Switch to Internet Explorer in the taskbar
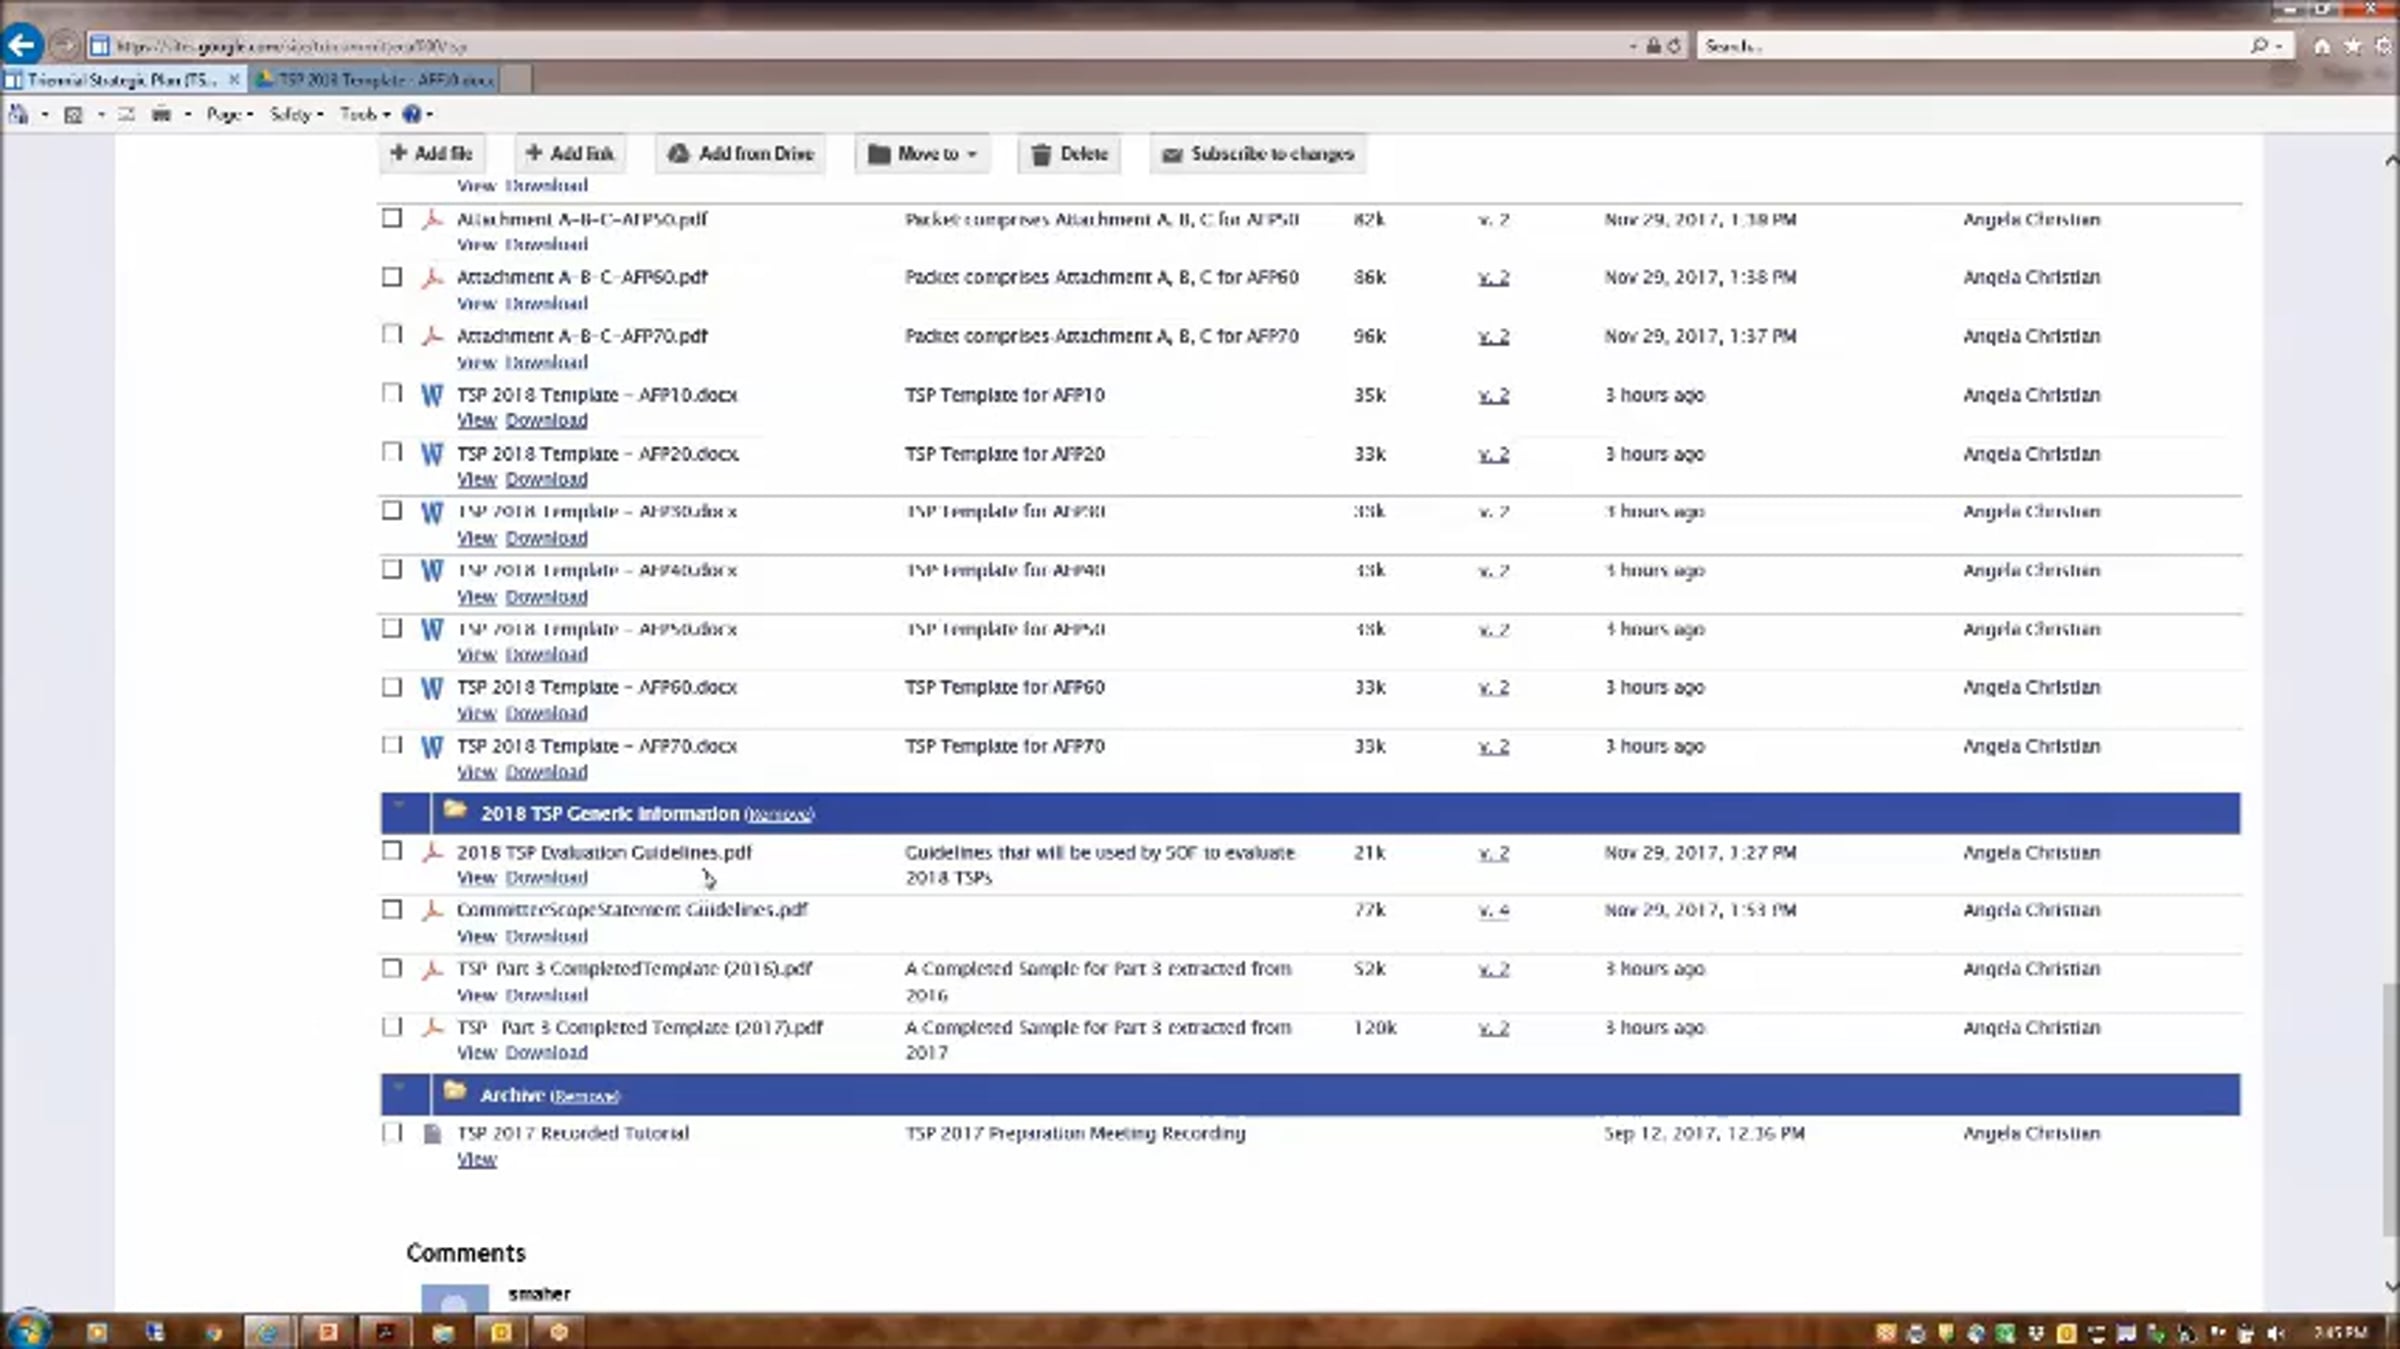The height and width of the screenshot is (1349, 2400). coord(268,1332)
